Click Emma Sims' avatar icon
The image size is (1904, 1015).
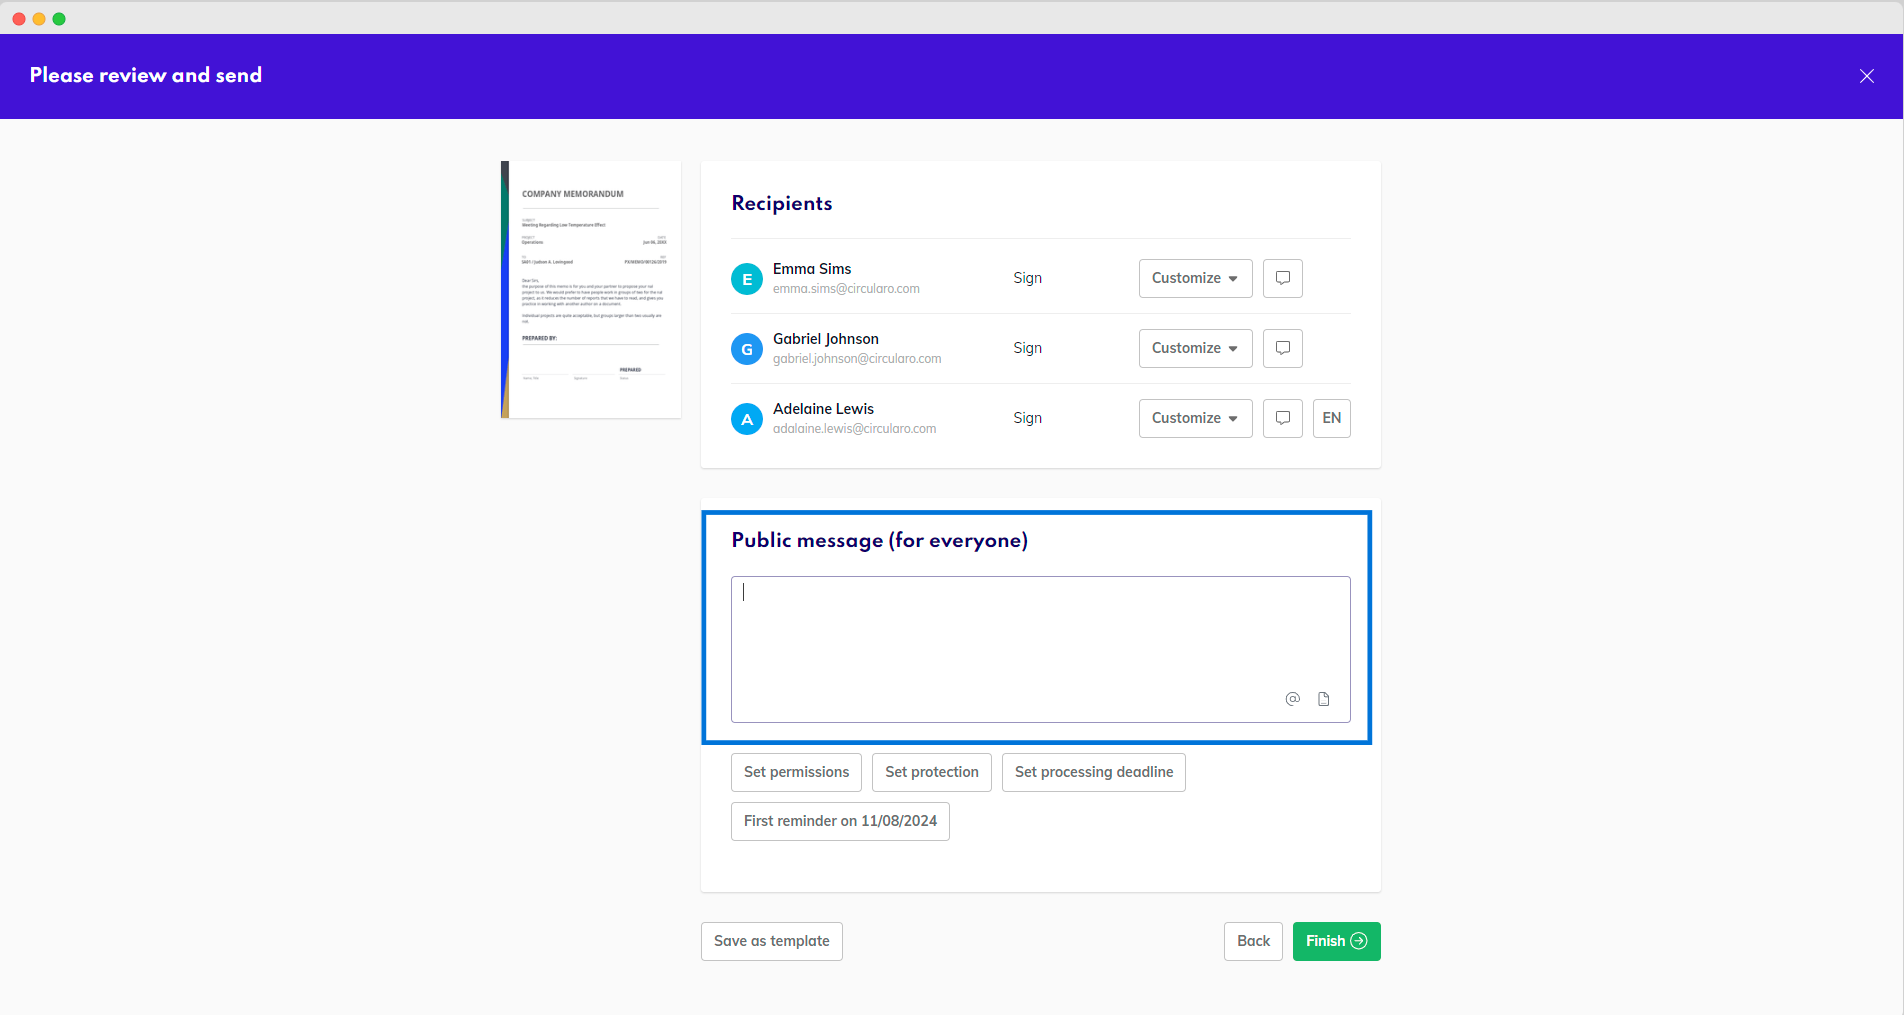(746, 279)
